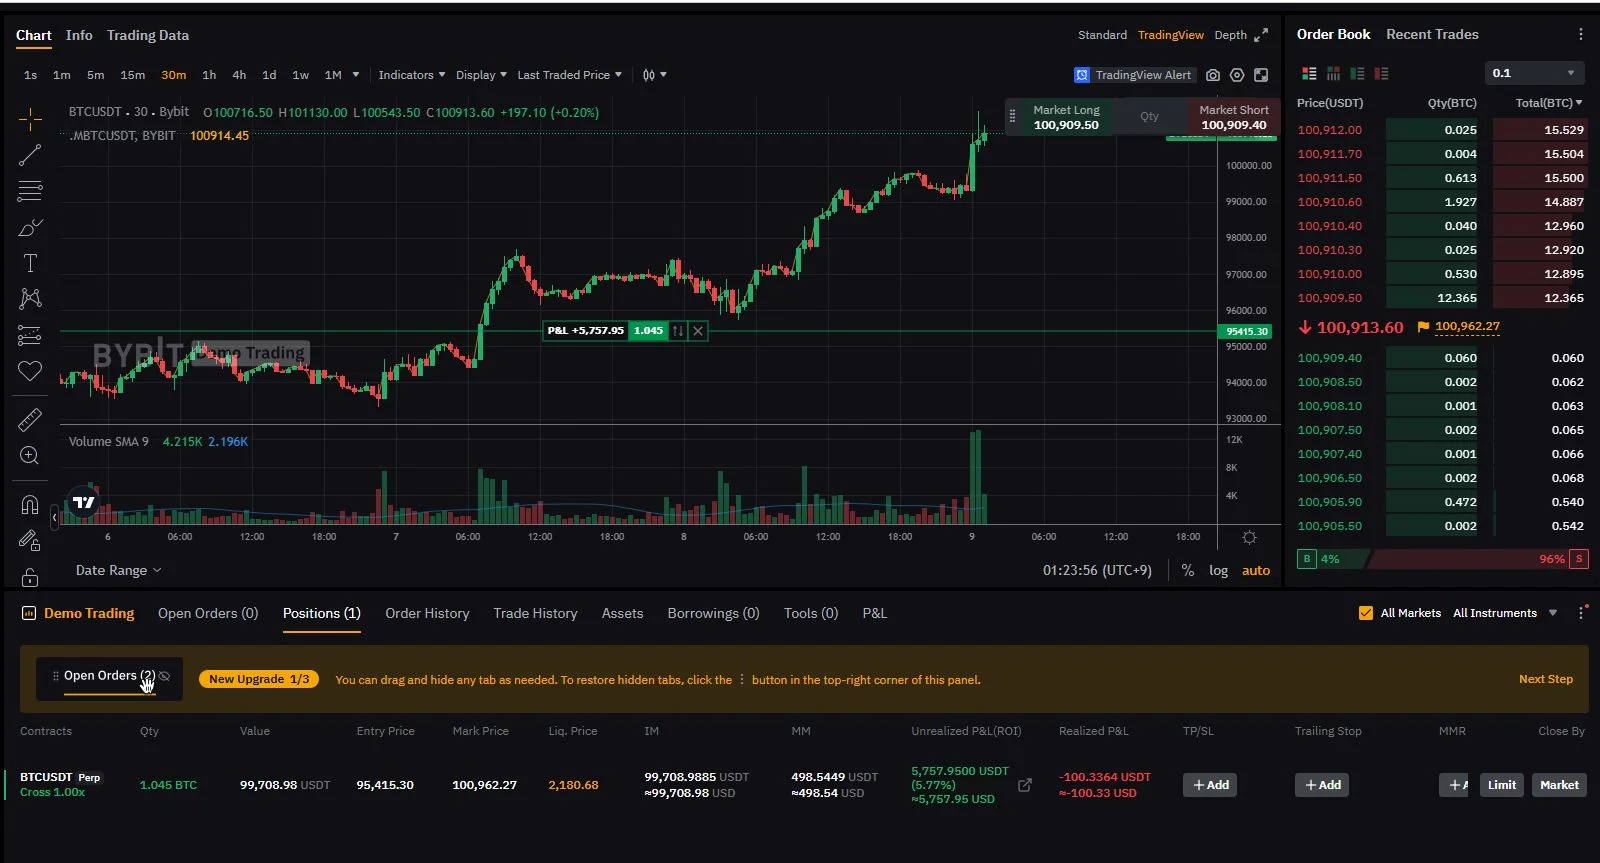Switch order book to horizontal split view
This screenshot has height=863, width=1600.
1333,73
